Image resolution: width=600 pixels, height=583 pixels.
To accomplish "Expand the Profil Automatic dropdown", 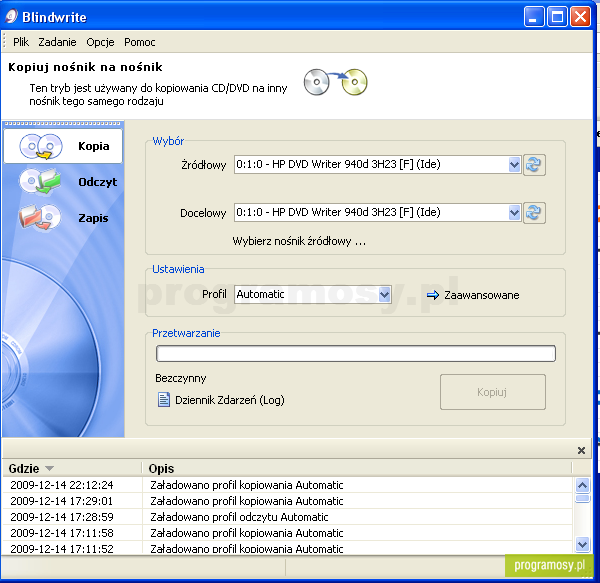I will coord(384,295).
